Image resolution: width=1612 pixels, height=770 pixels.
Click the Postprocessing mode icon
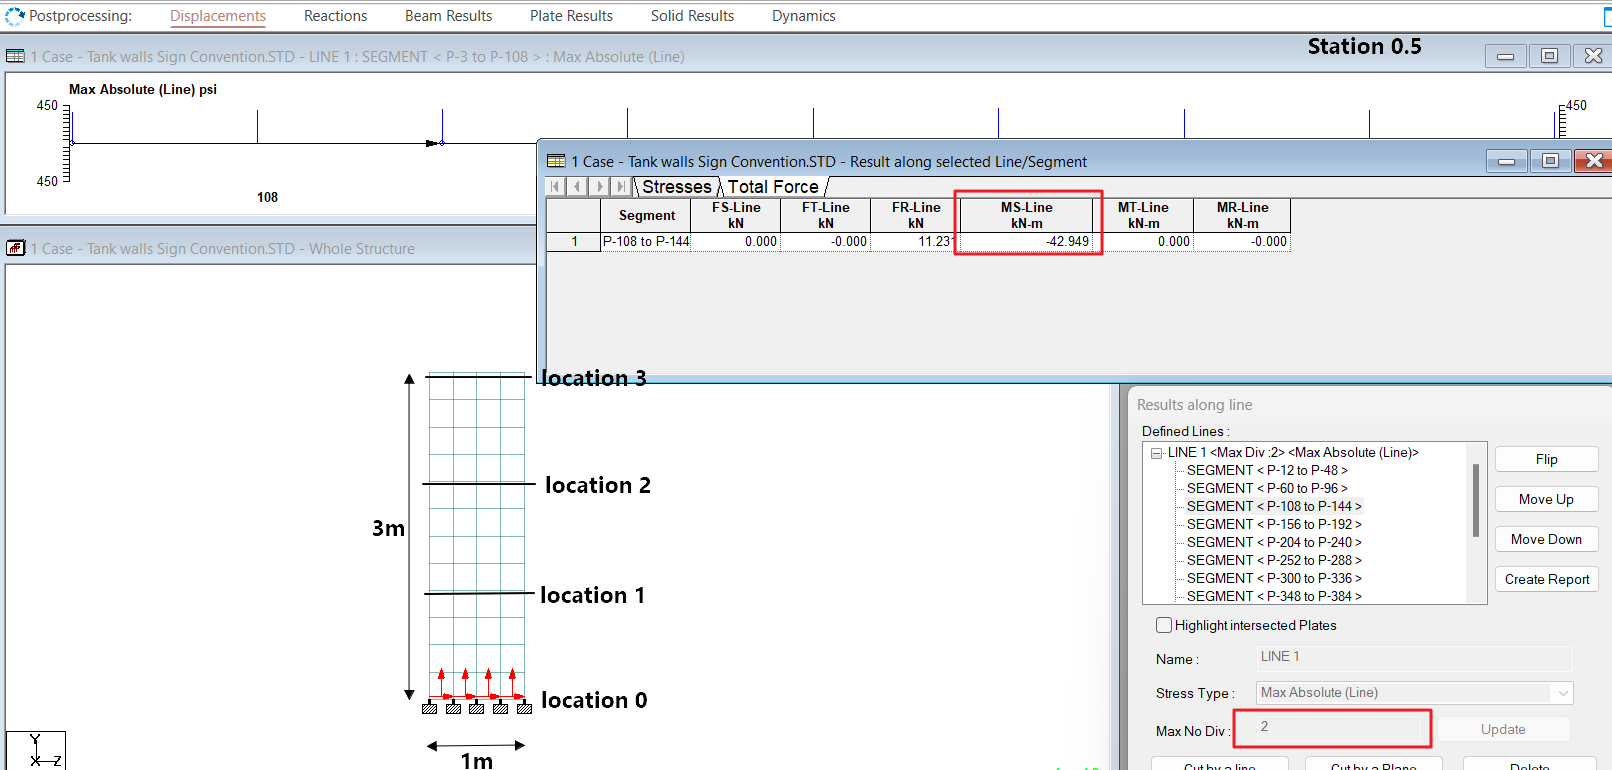pos(14,16)
